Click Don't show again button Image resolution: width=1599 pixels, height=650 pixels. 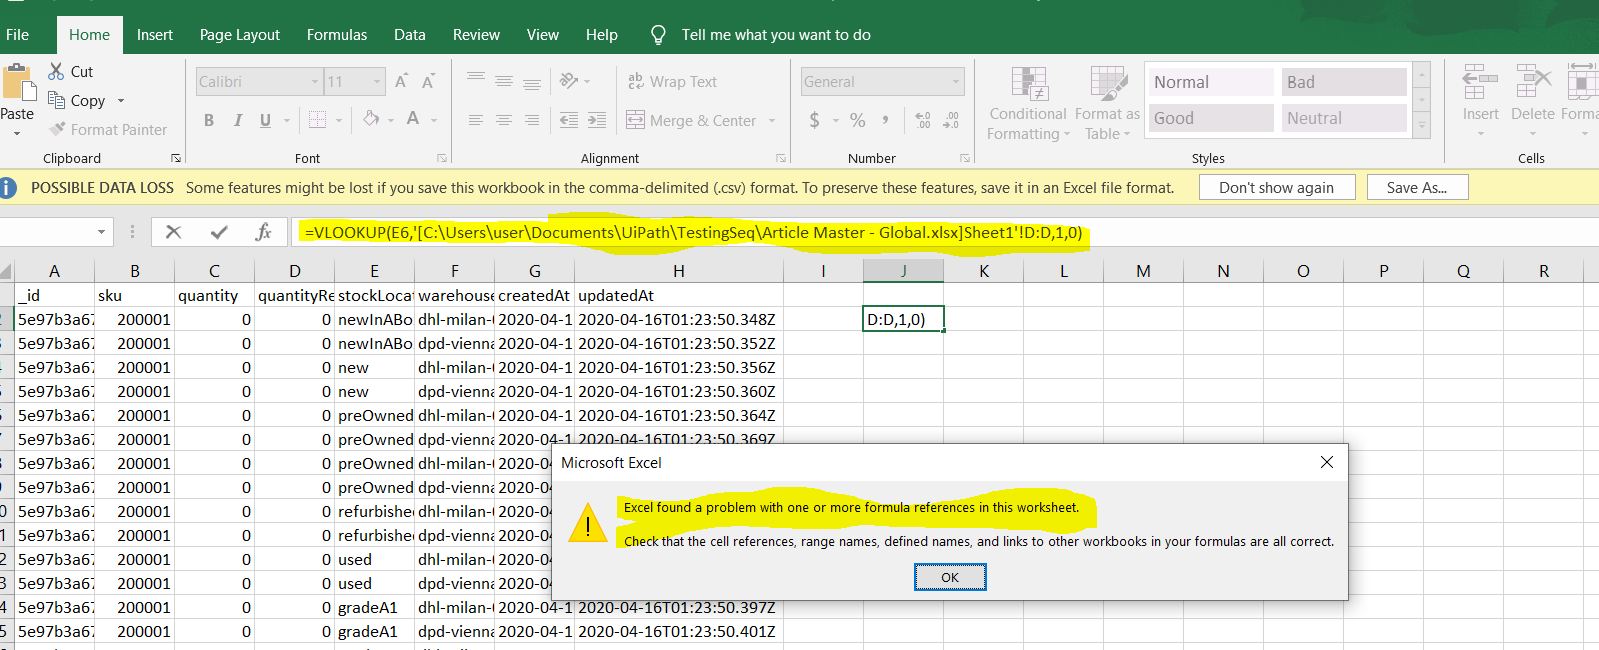1277,187
